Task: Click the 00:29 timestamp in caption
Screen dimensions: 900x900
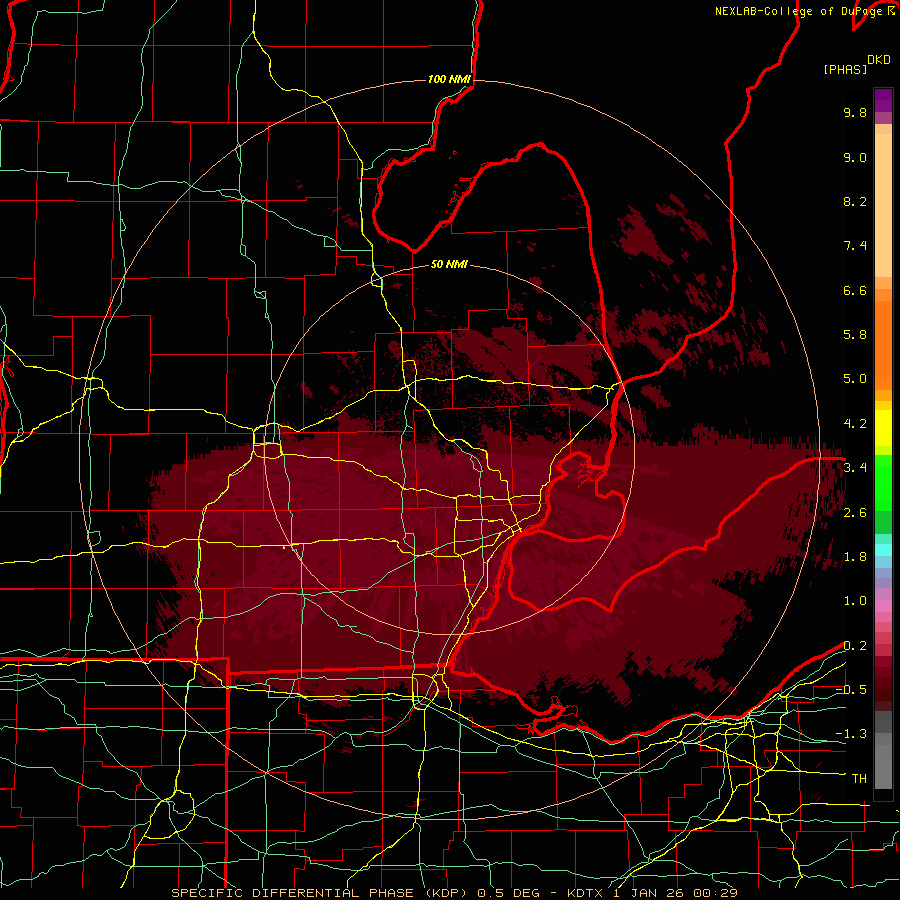Action: pos(717,893)
